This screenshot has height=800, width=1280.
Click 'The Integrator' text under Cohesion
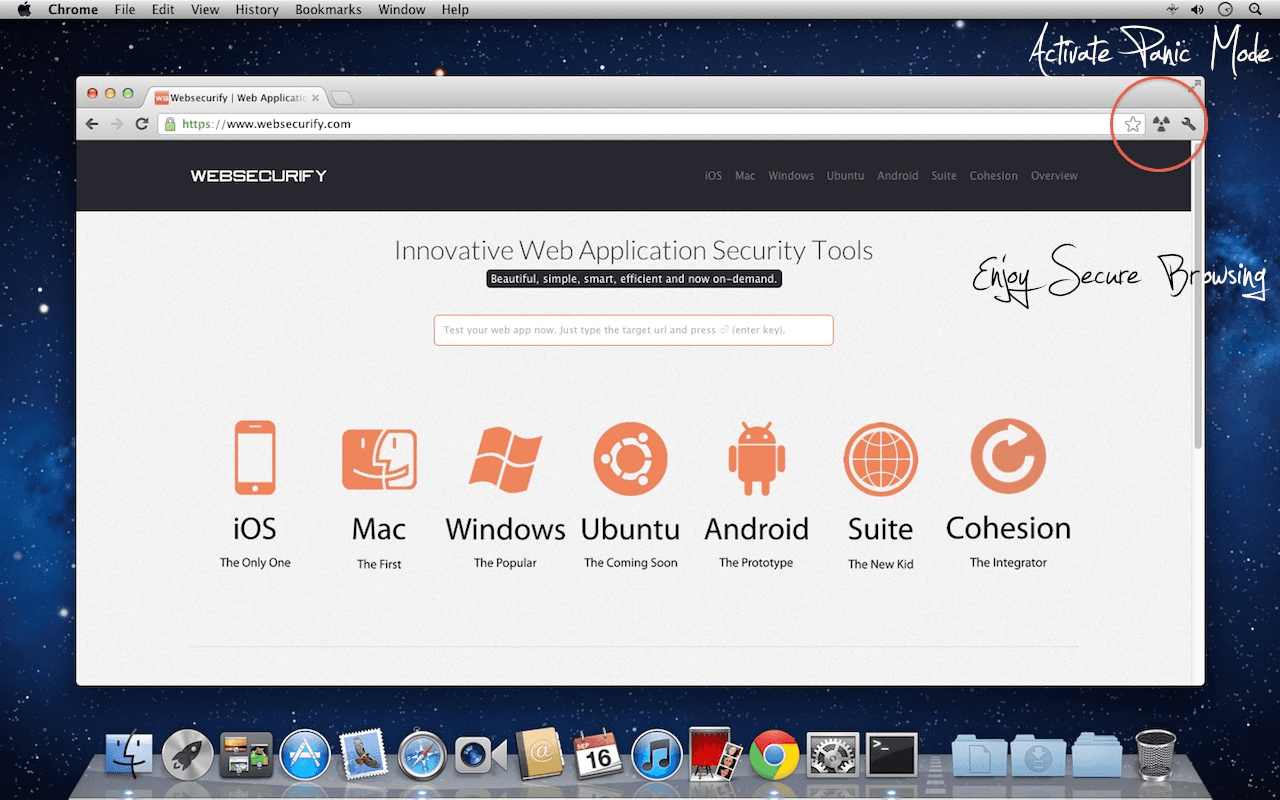point(1008,563)
